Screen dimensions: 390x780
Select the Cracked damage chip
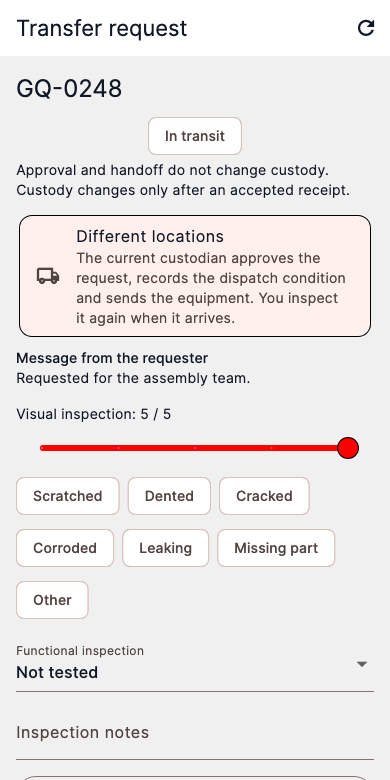tap(264, 496)
